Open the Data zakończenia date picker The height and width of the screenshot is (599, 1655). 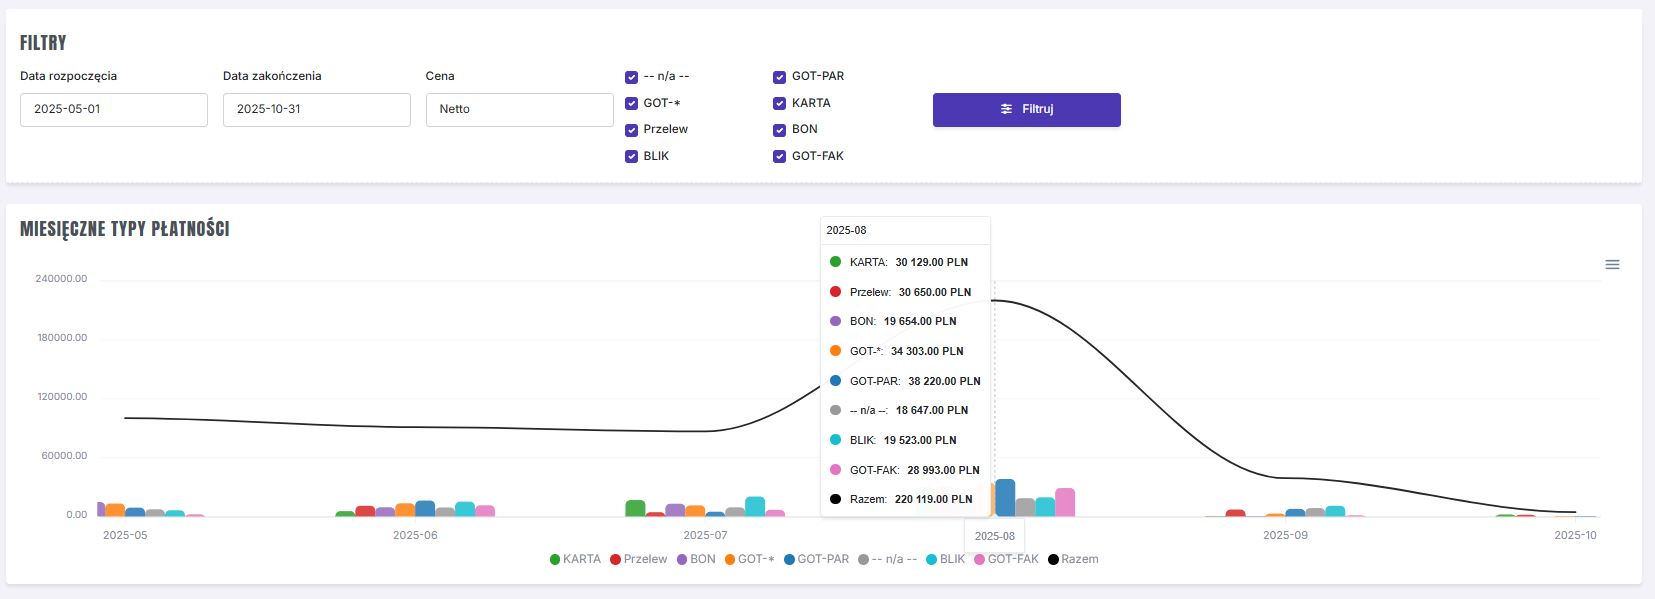[316, 110]
